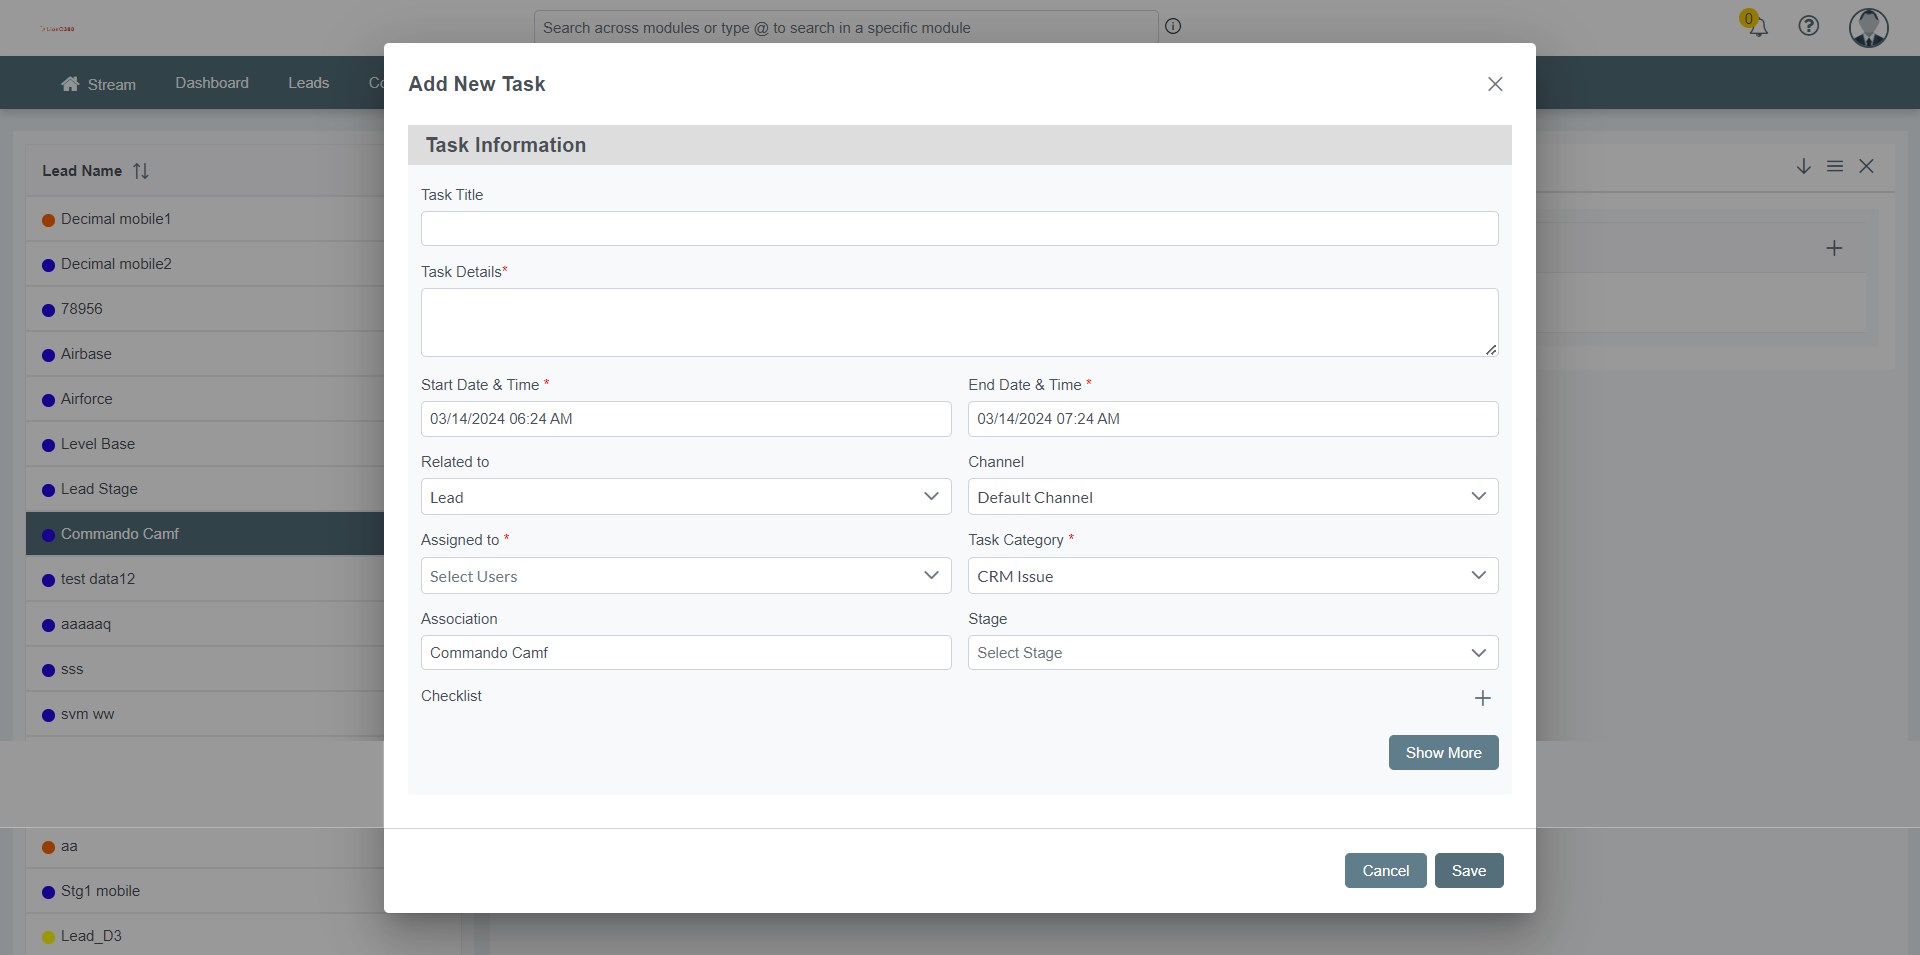This screenshot has height=955, width=1920.
Task: Open the Assigned to Select Users dropdown
Action: coord(685,576)
